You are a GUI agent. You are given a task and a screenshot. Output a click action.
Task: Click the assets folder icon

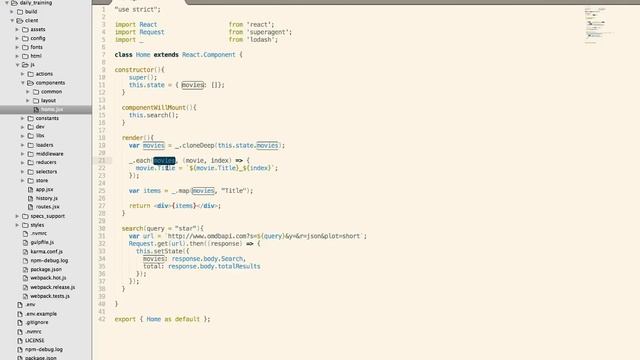(x=25, y=29)
